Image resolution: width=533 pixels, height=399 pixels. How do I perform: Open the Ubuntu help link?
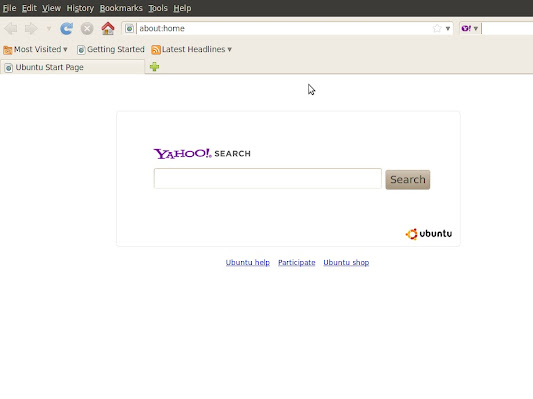247,262
